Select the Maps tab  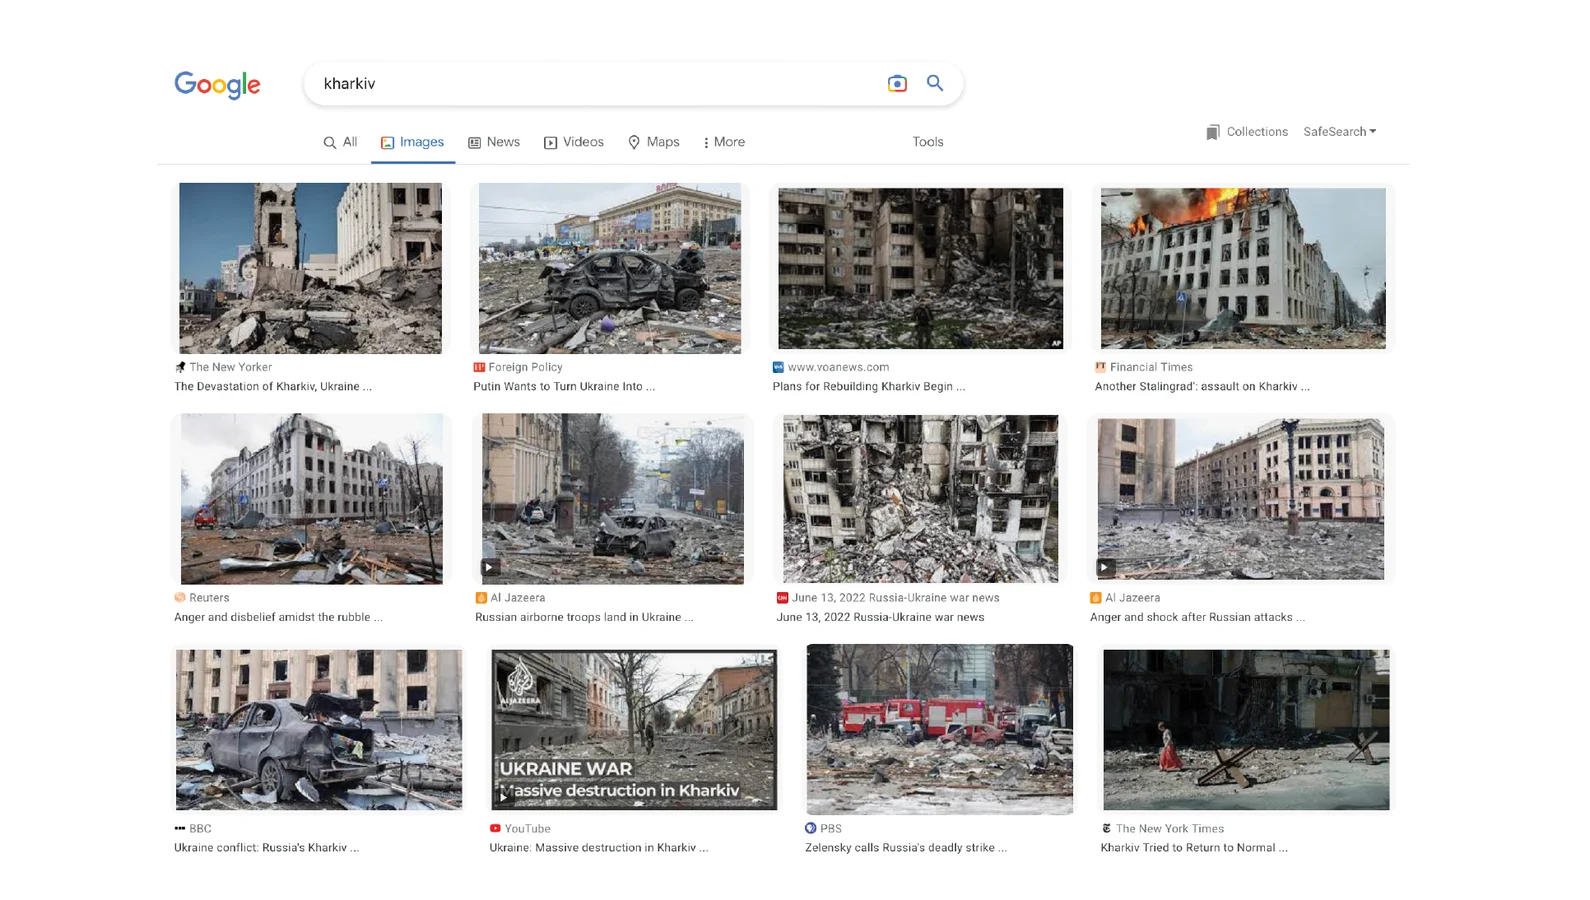click(653, 142)
